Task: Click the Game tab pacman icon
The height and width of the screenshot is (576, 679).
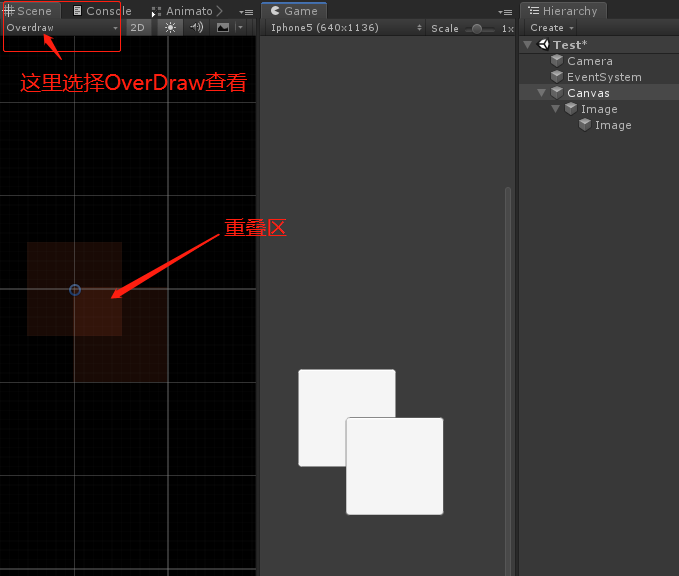Action: pyautogui.click(x=275, y=10)
